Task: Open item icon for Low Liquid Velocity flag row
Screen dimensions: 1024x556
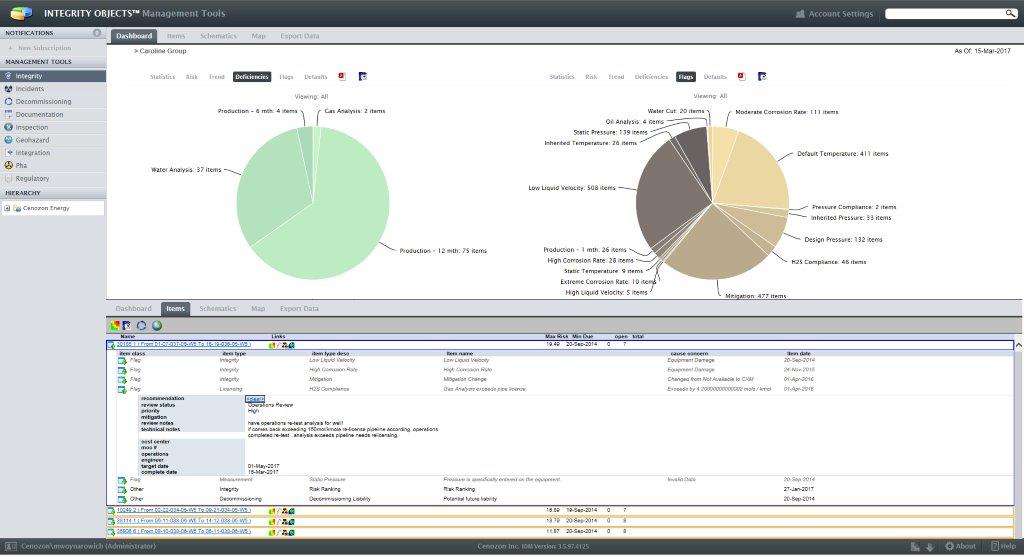Action: pos(122,361)
